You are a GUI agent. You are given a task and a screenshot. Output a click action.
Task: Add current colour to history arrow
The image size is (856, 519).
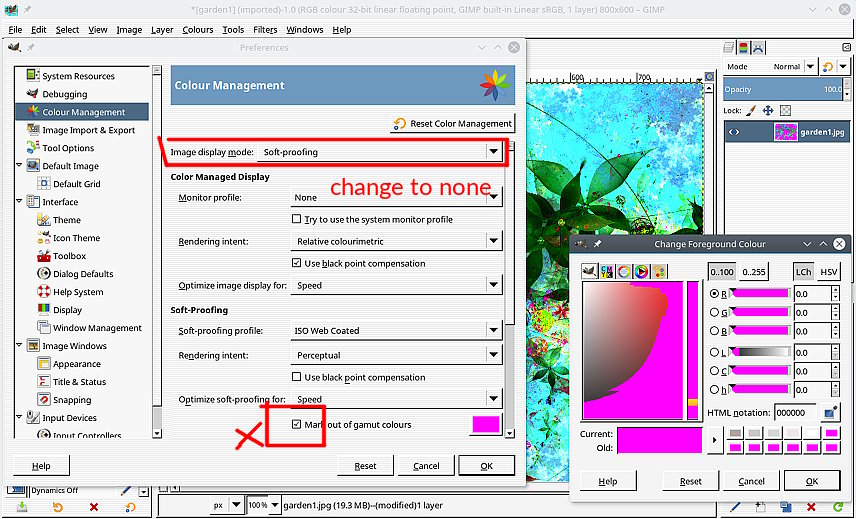pos(715,440)
